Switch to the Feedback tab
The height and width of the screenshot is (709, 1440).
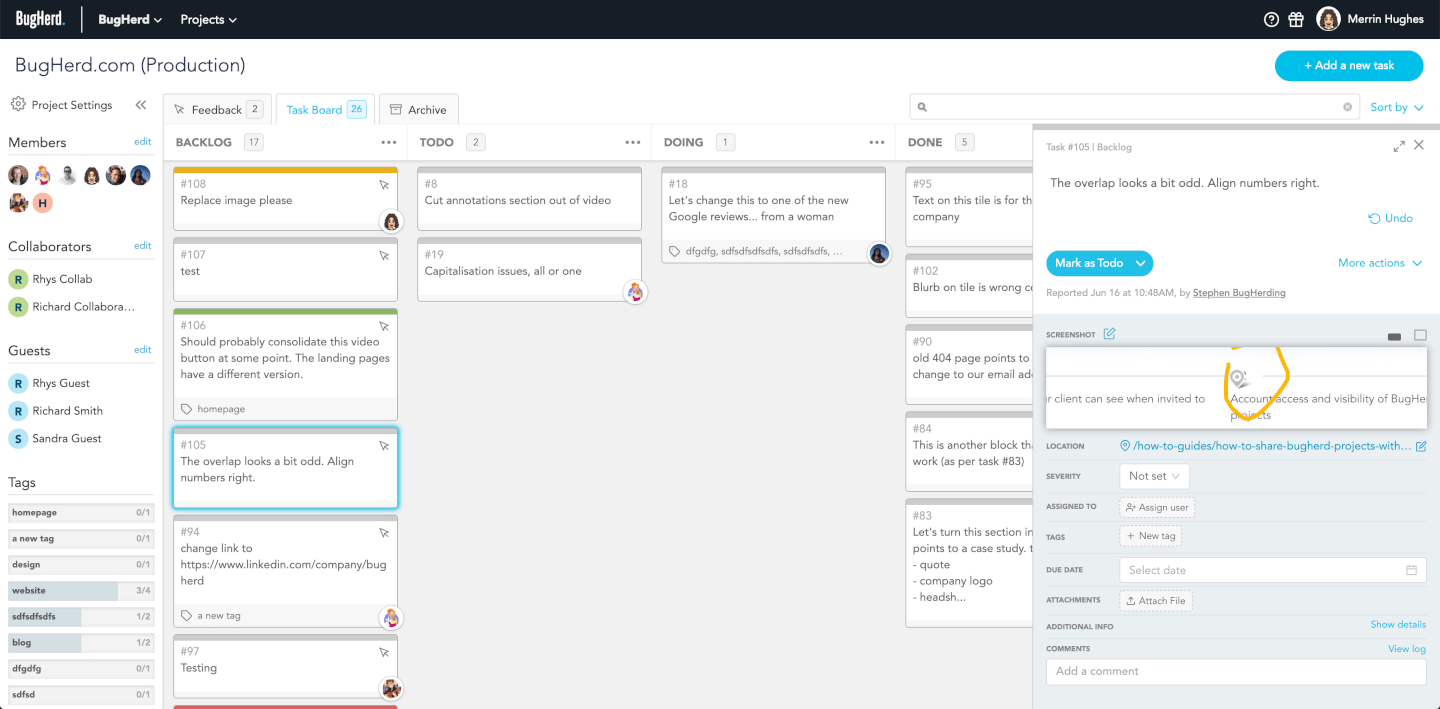coord(217,109)
